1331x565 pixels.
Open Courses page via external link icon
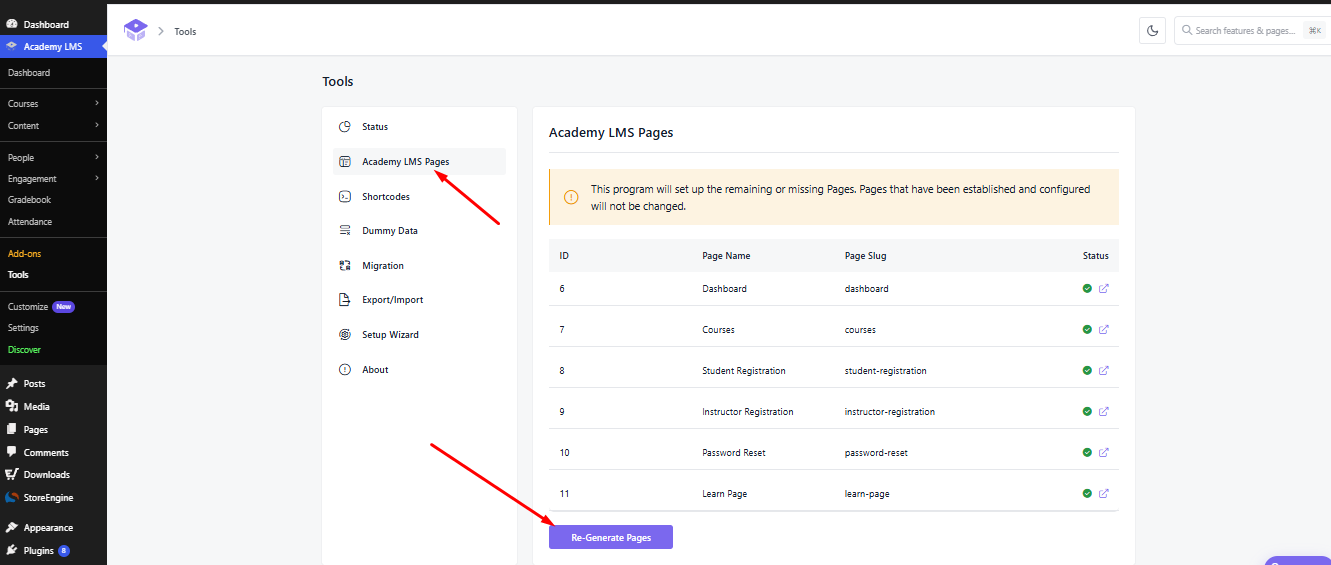(x=1104, y=329)
